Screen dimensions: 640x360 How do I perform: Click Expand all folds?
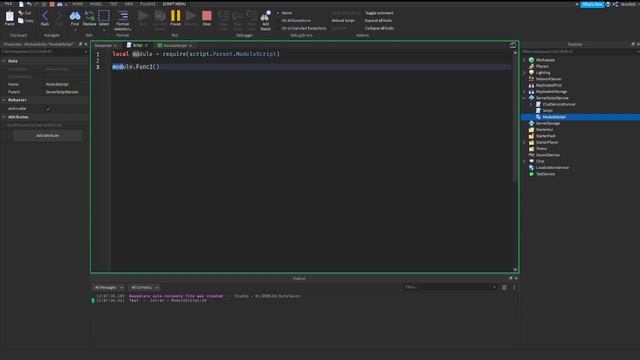click(x=378, y=20)
